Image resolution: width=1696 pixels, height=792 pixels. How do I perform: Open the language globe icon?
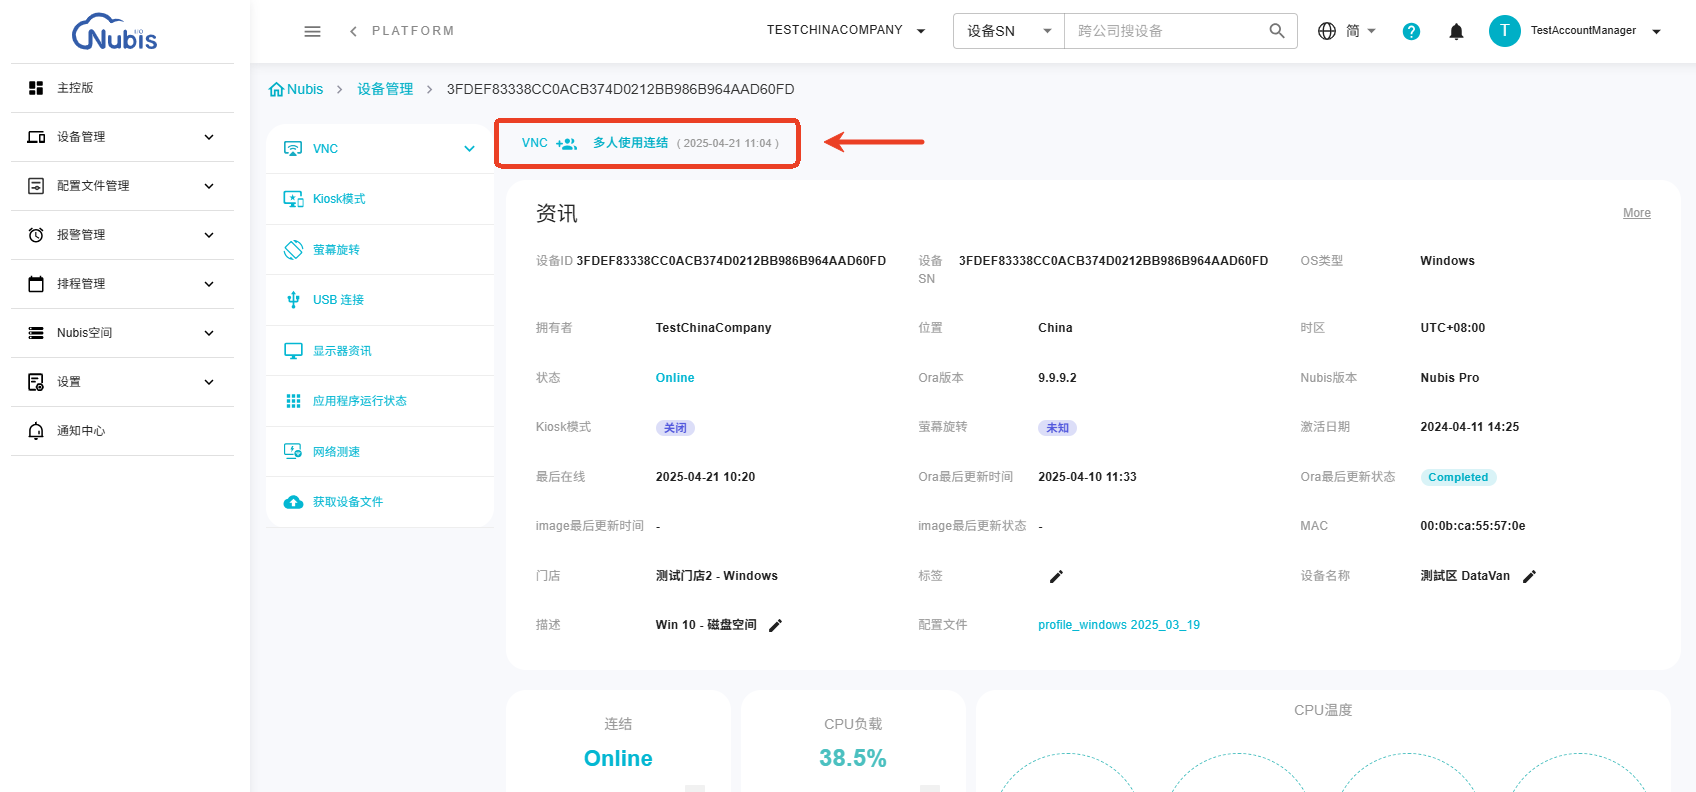[1327, 31]
